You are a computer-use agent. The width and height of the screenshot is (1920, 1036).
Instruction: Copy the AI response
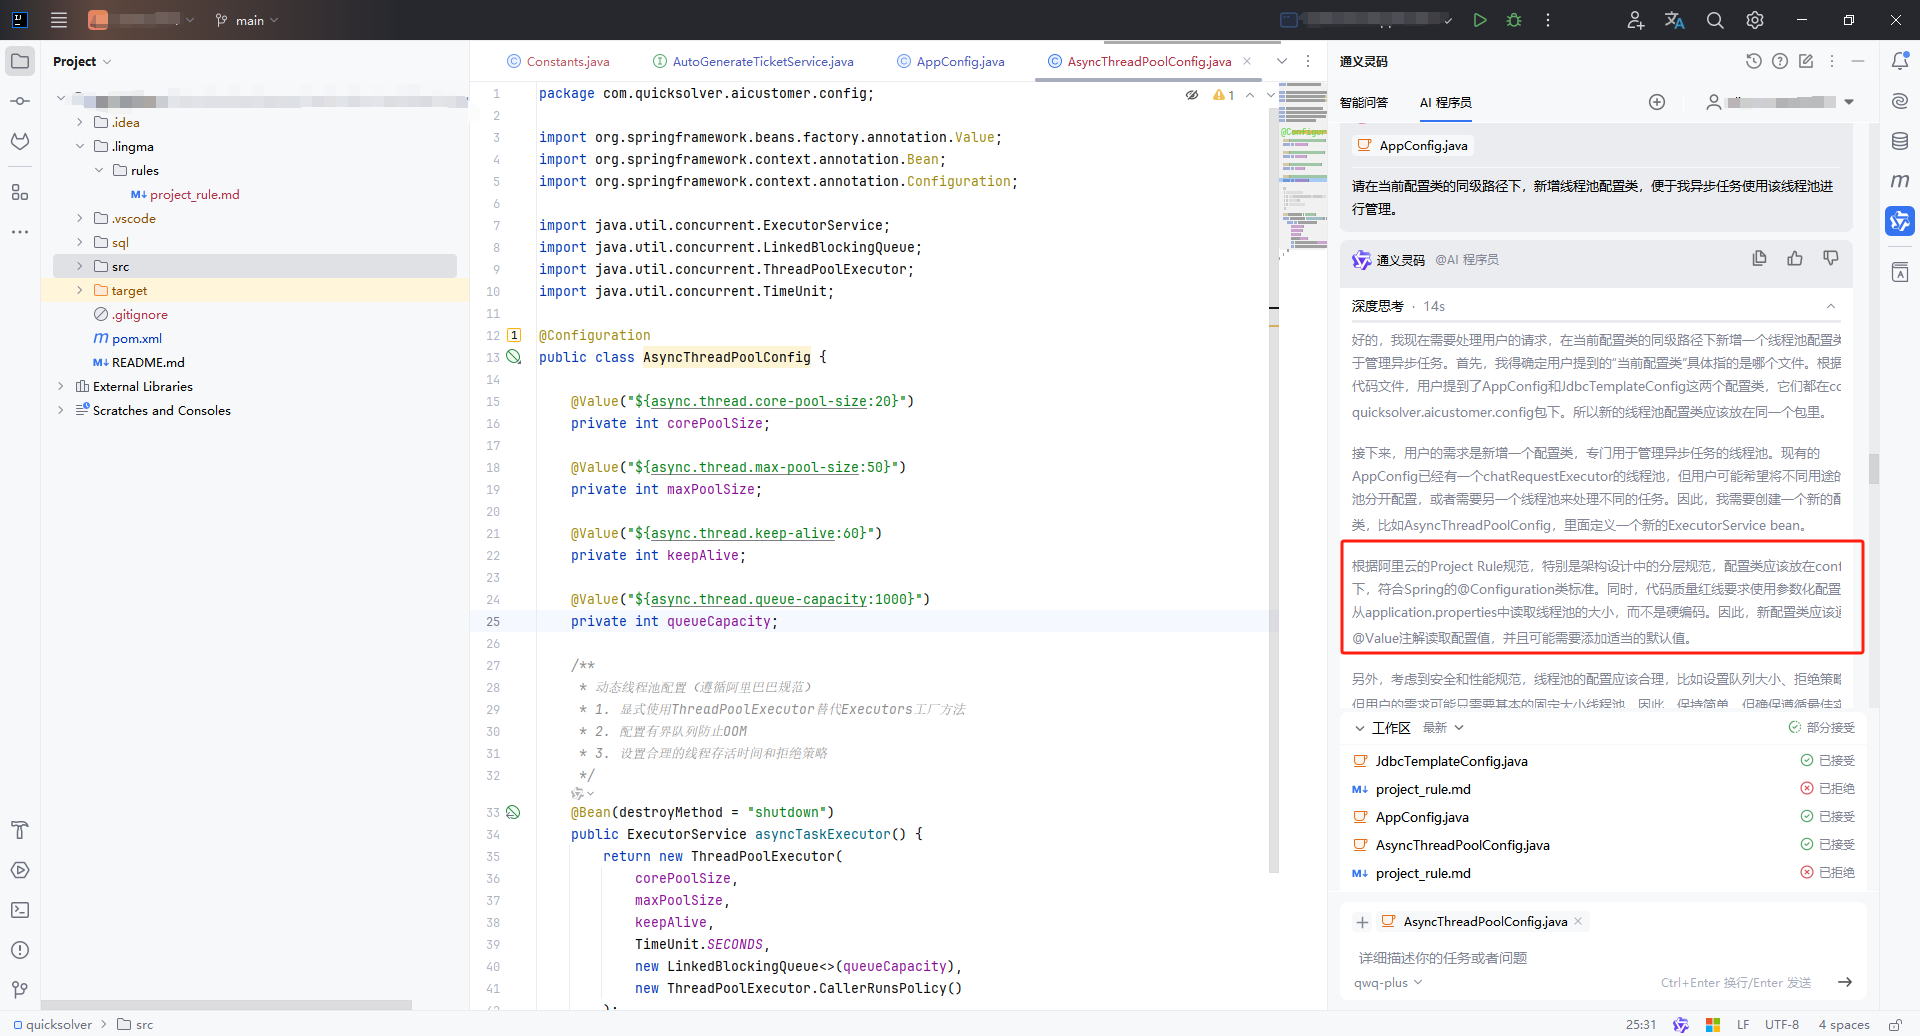[x=1759, y=259]
